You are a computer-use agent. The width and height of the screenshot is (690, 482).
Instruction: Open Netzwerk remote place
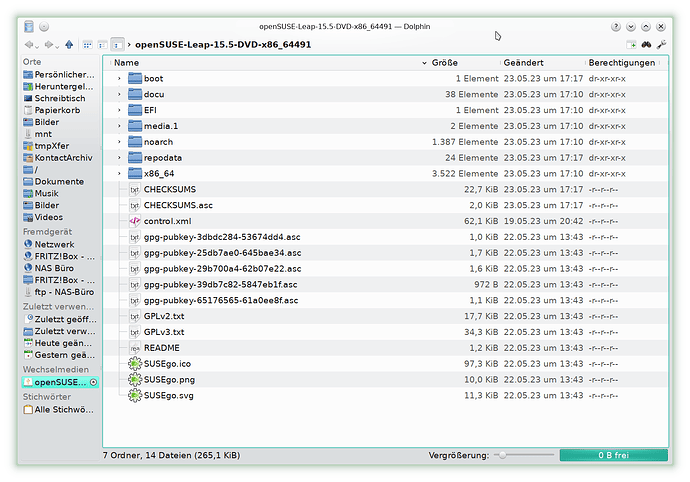[x=60, y=244]
